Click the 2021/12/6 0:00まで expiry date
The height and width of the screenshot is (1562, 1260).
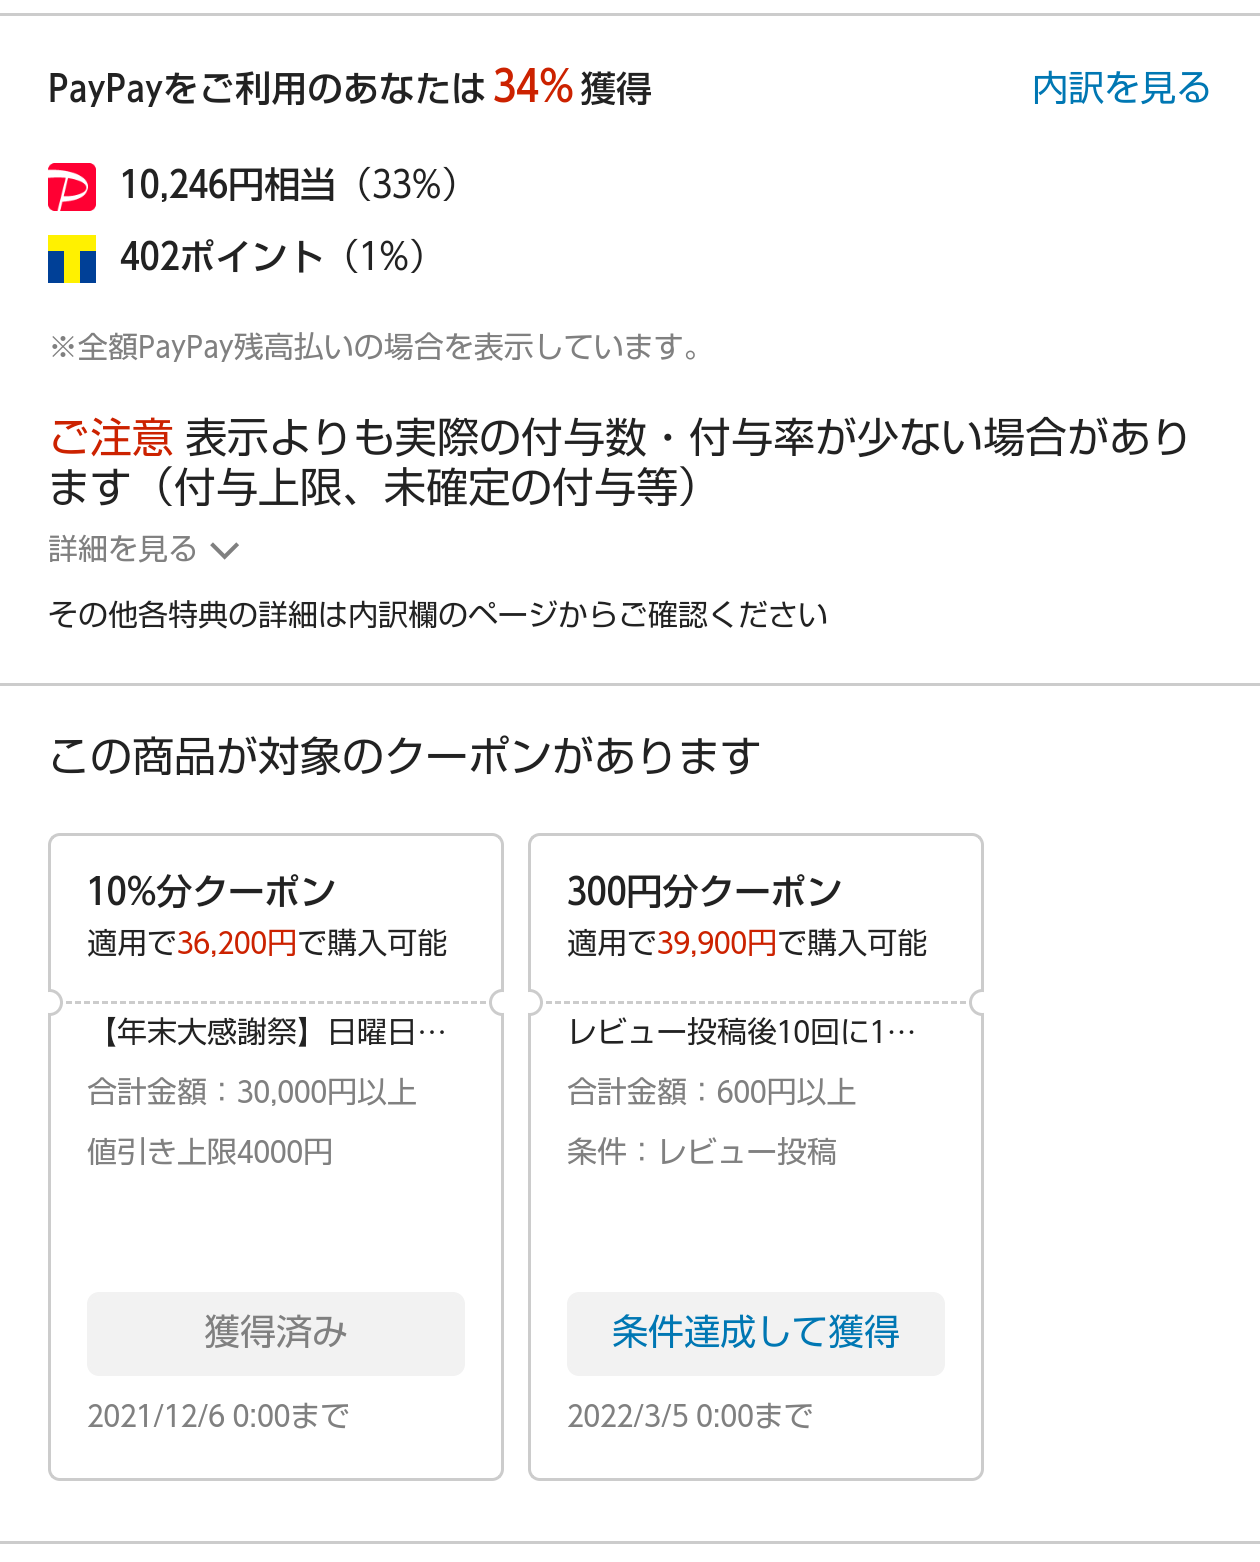coord(218,1416)
